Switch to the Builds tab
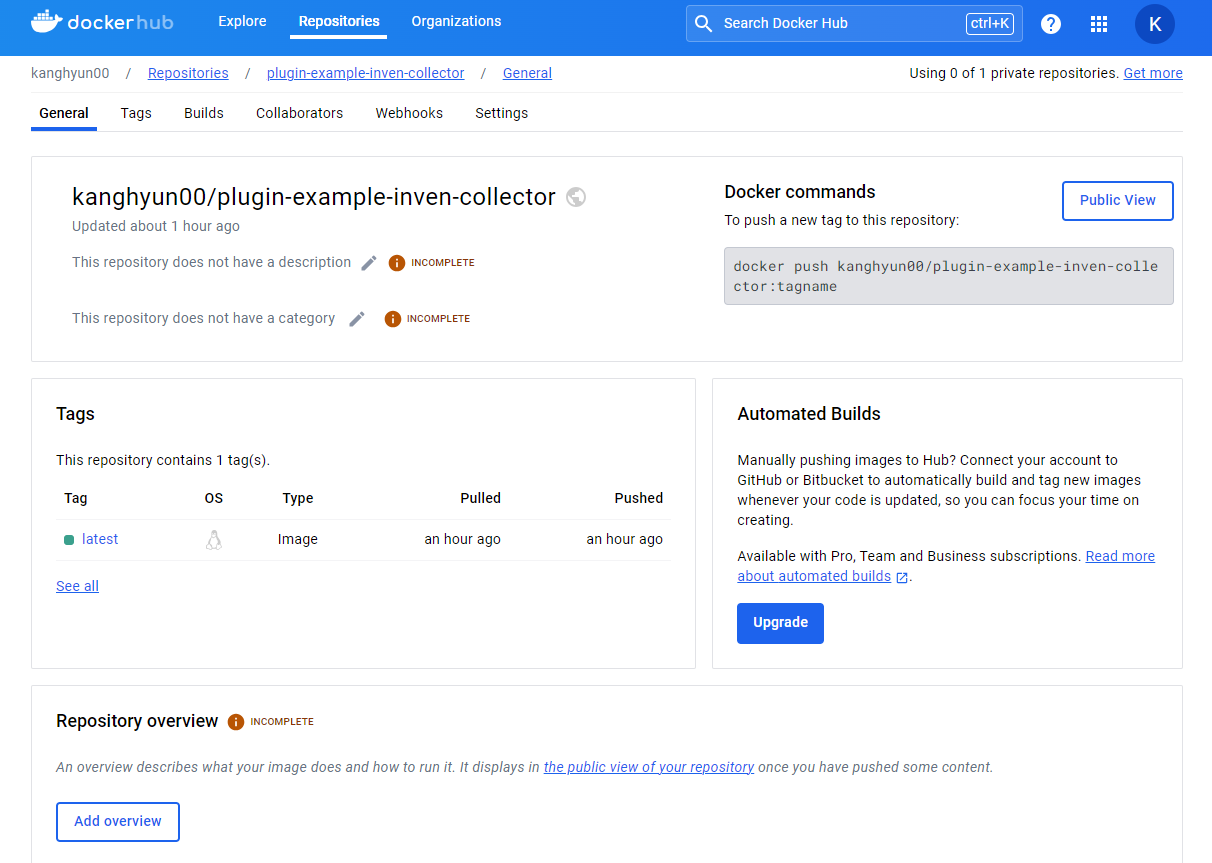1212x863 pixels. (x=204, y=113)
